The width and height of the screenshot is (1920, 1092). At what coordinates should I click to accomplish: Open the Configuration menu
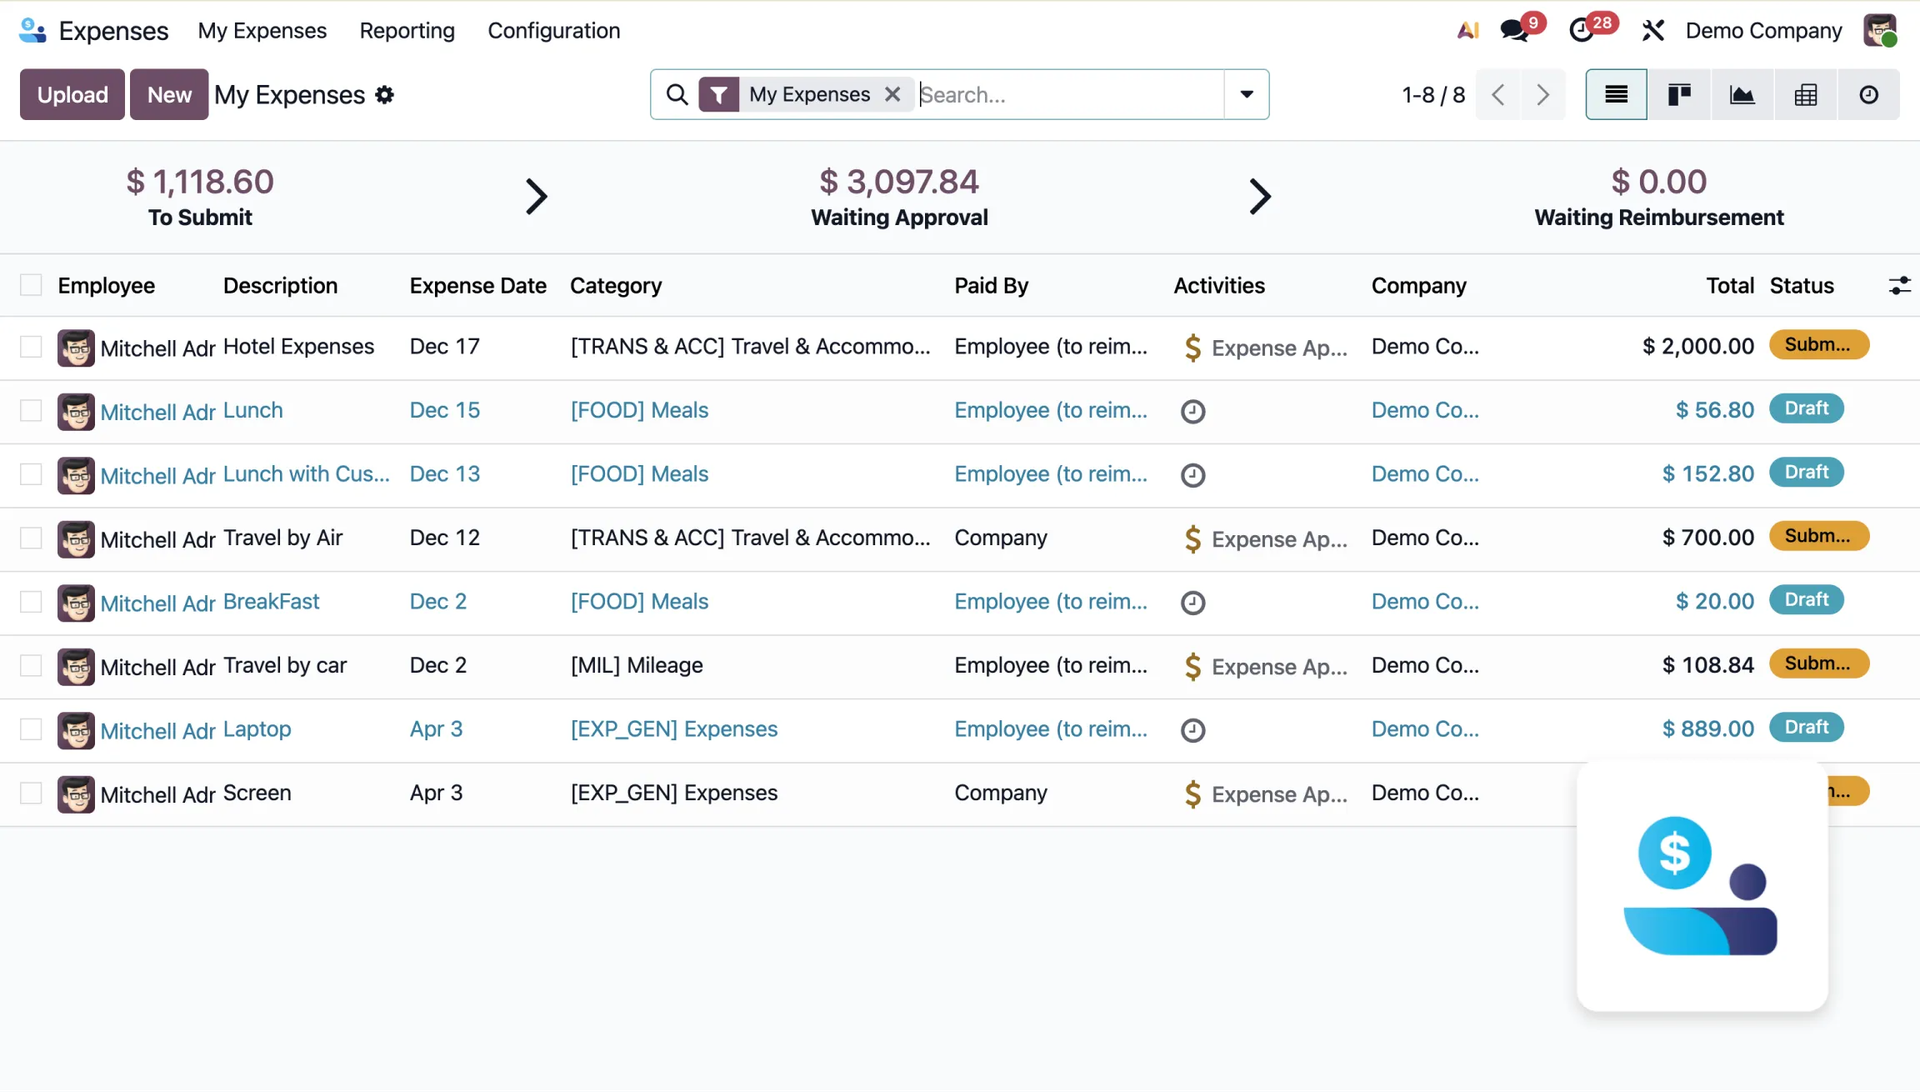(554, 31)
